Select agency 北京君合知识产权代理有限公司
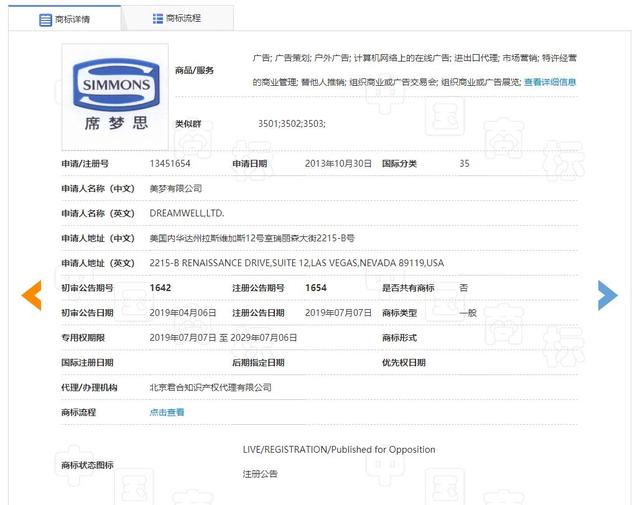 click(210, 387)
